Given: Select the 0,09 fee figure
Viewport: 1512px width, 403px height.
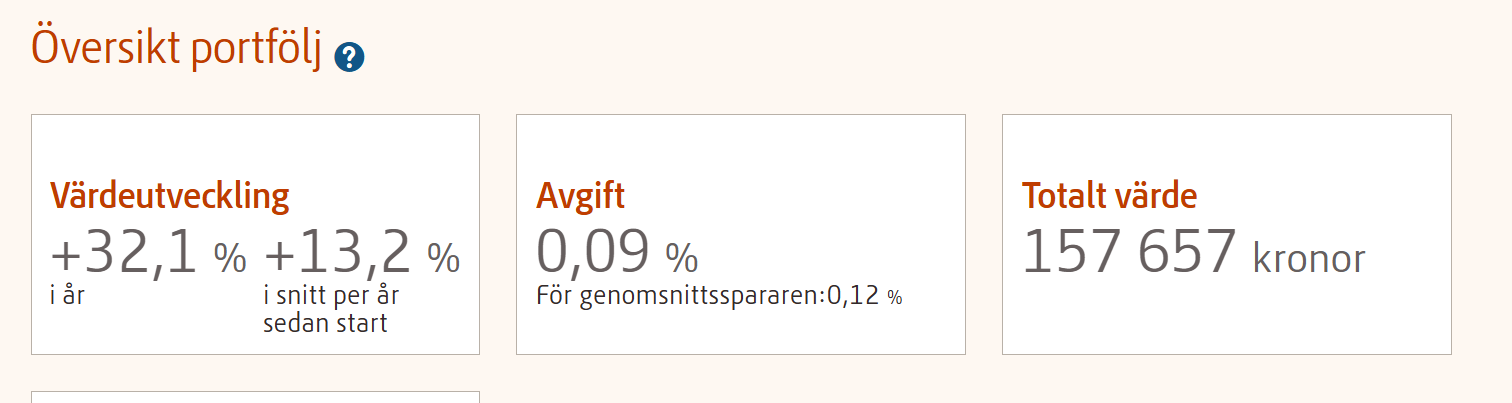Looking at the screenshot, I should pos(593,252).
